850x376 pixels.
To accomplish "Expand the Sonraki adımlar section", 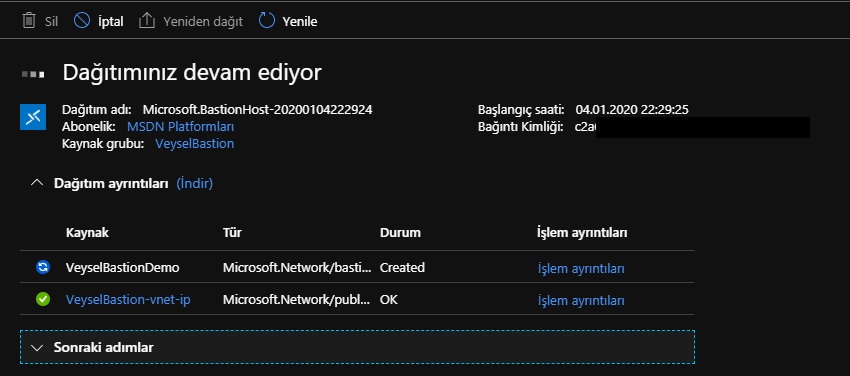I will coord(357,347).
